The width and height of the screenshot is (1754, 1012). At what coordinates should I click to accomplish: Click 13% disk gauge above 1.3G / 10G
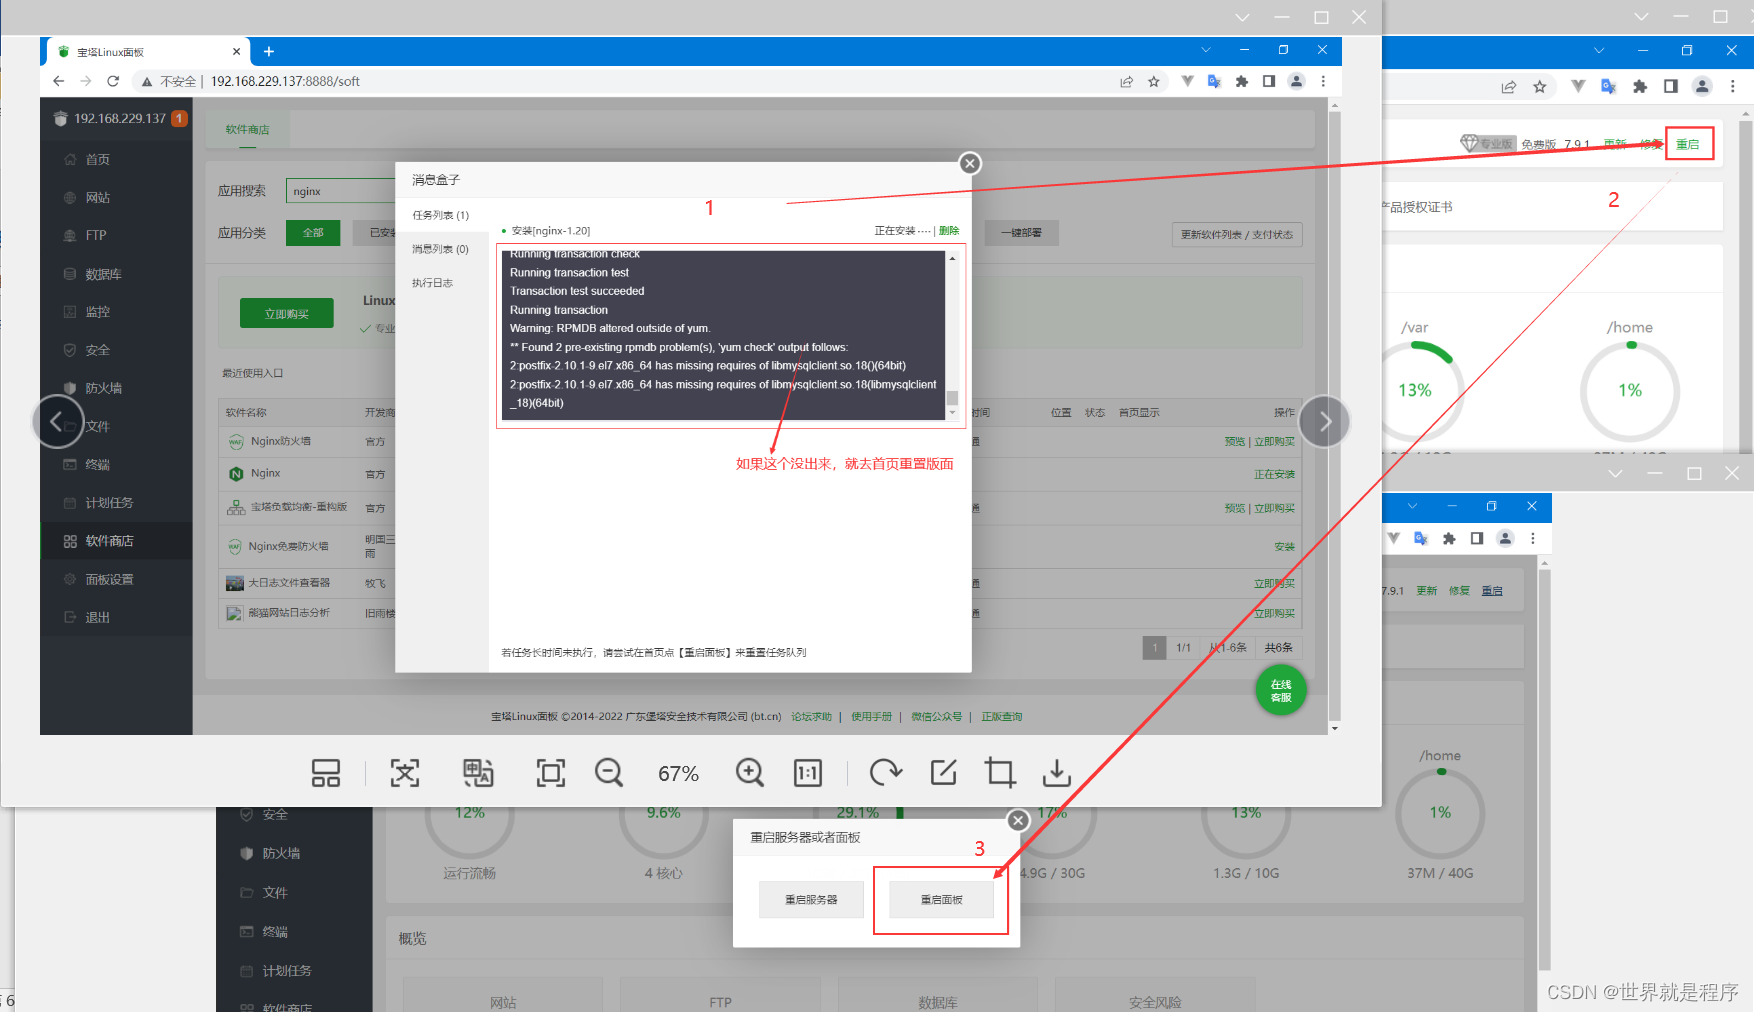coord(1246,813)
